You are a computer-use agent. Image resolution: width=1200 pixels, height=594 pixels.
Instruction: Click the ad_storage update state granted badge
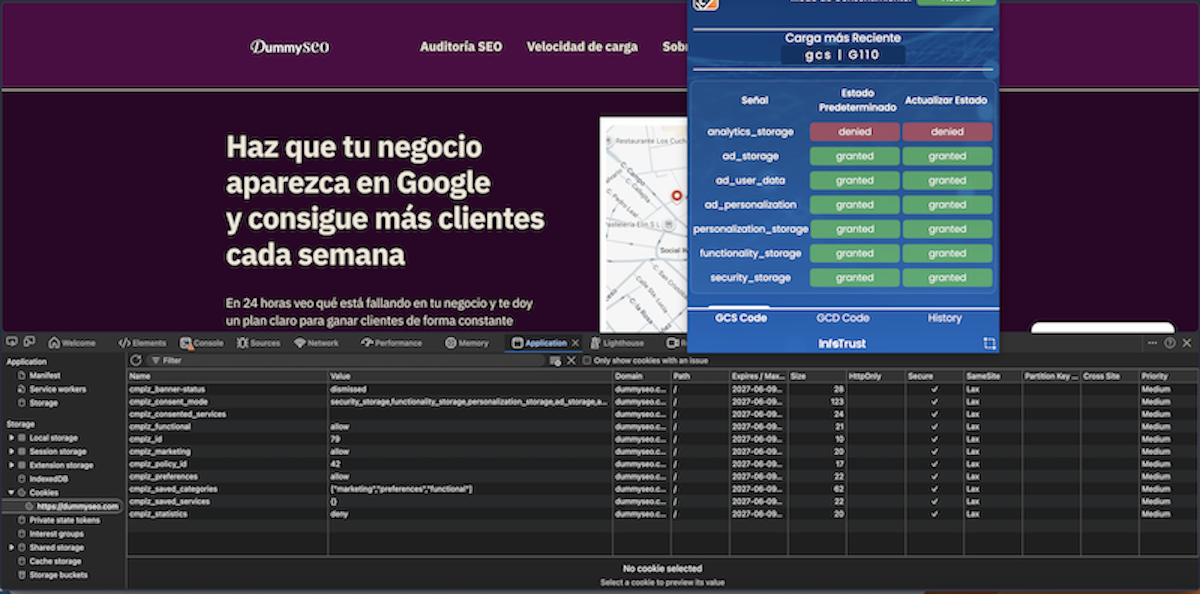point(947,156)
